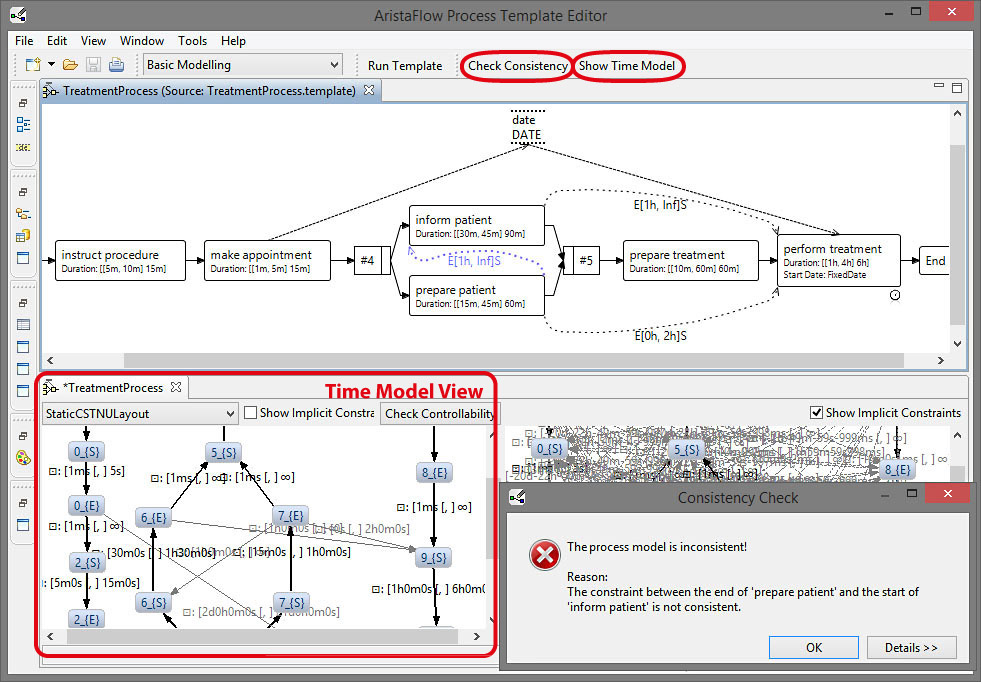The width and height of the screenshot is (981, 682).
Task: Select time model node 6_{E}
Action: (x=153, y=518)
